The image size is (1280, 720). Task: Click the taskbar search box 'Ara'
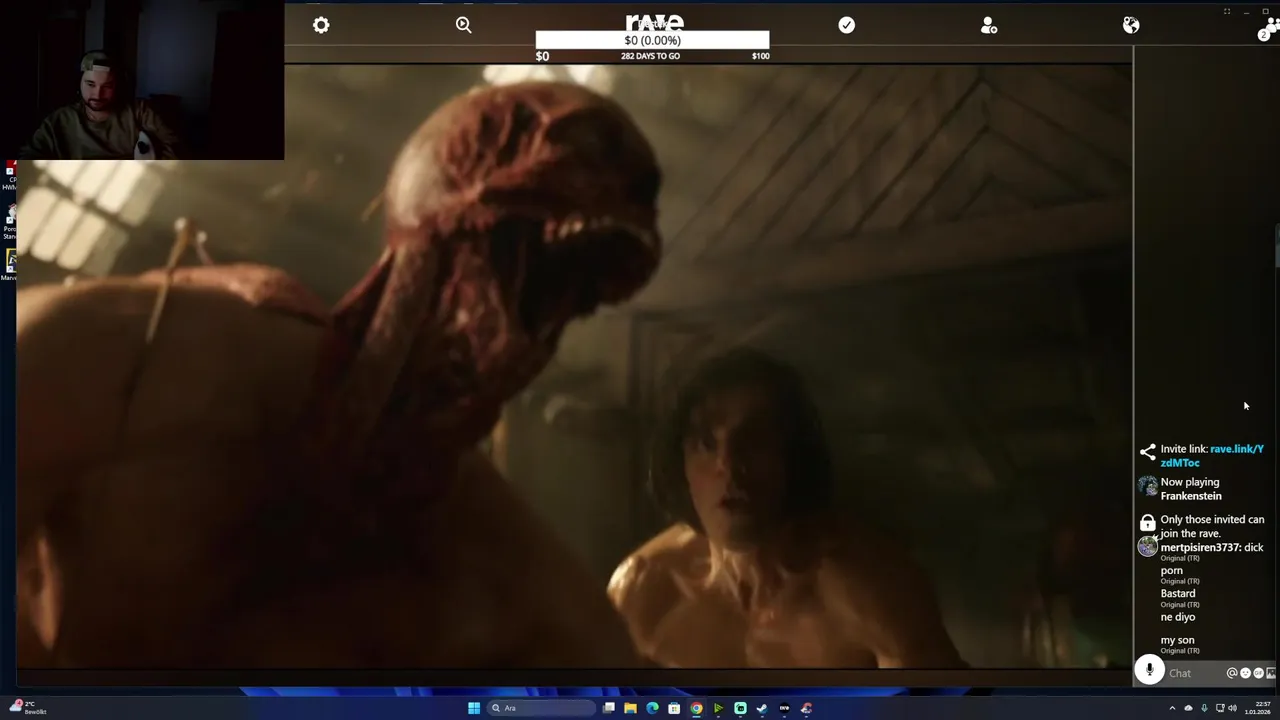click(x=541, y=708)
